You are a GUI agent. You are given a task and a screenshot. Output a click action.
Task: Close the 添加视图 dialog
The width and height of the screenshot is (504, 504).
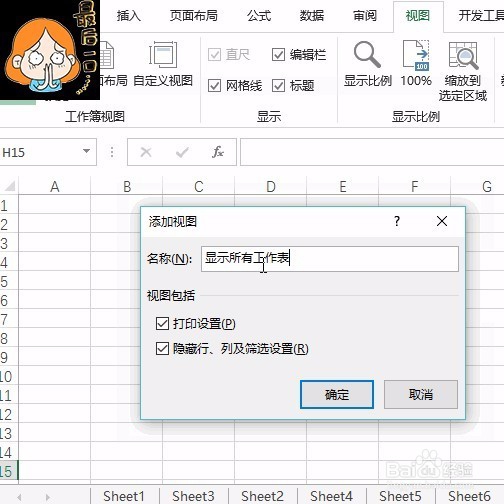442,221
